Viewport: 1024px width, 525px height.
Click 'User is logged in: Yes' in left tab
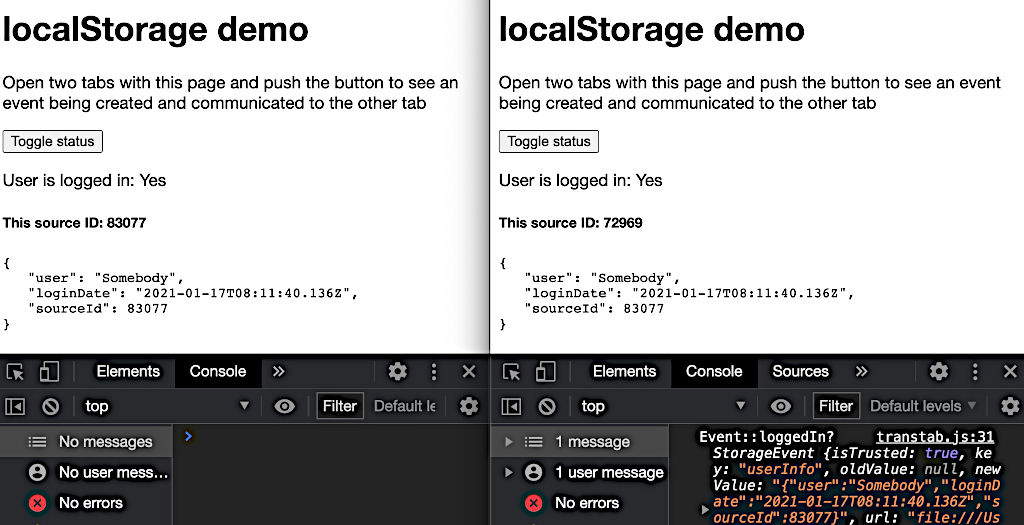[x=84, y=180]
